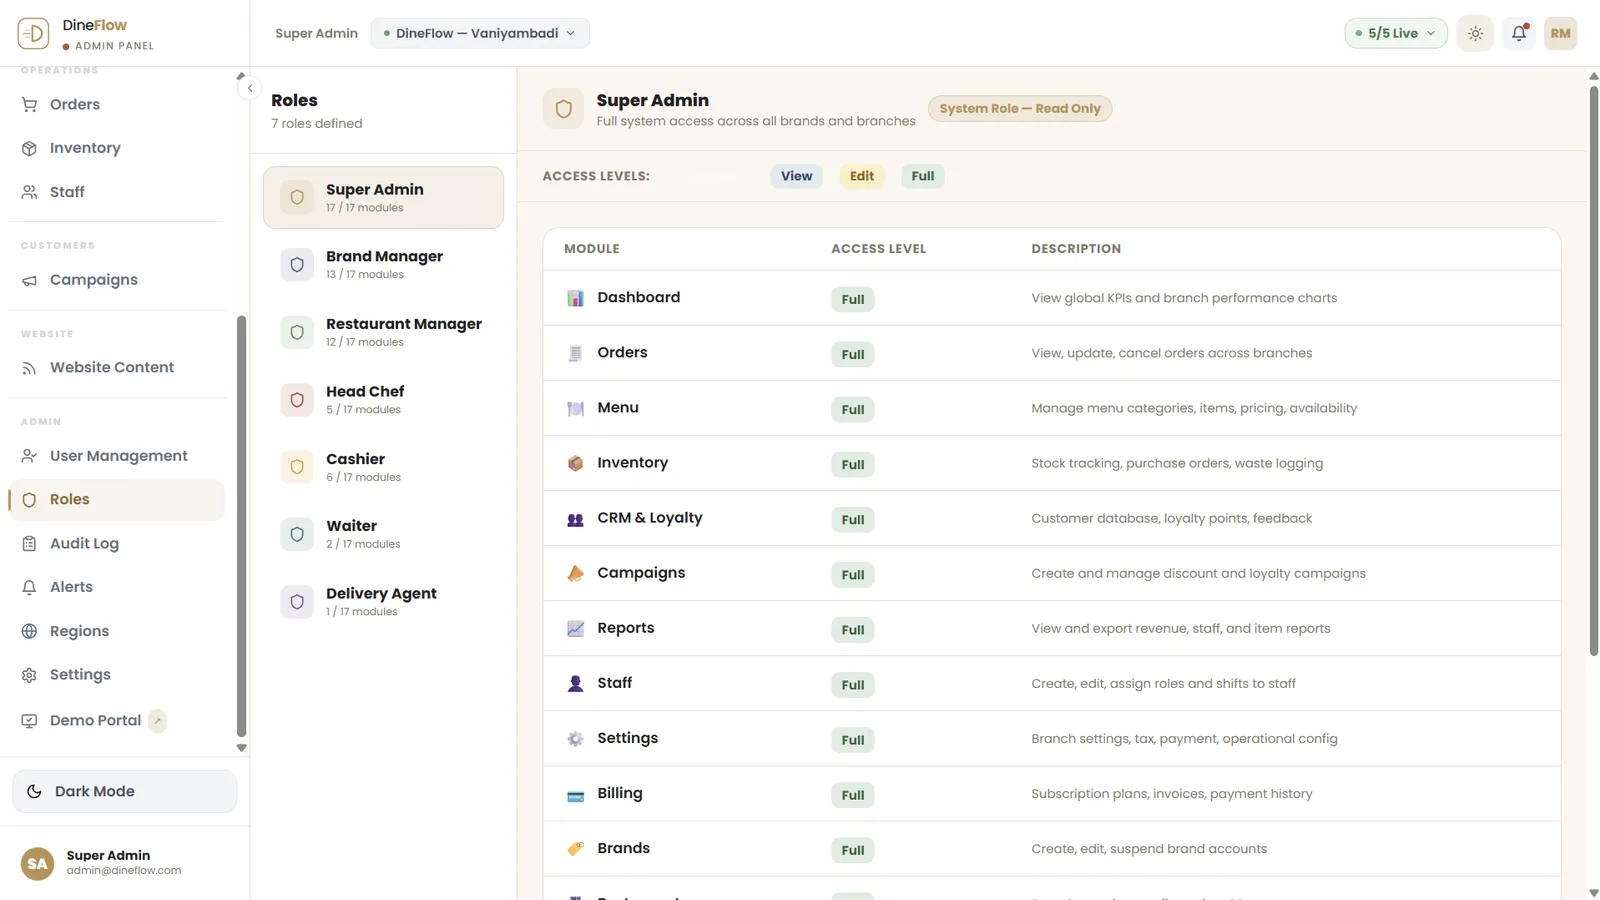Click the Campaigns module icon in table
The image size is (1600, 900).
pos(575,573)
